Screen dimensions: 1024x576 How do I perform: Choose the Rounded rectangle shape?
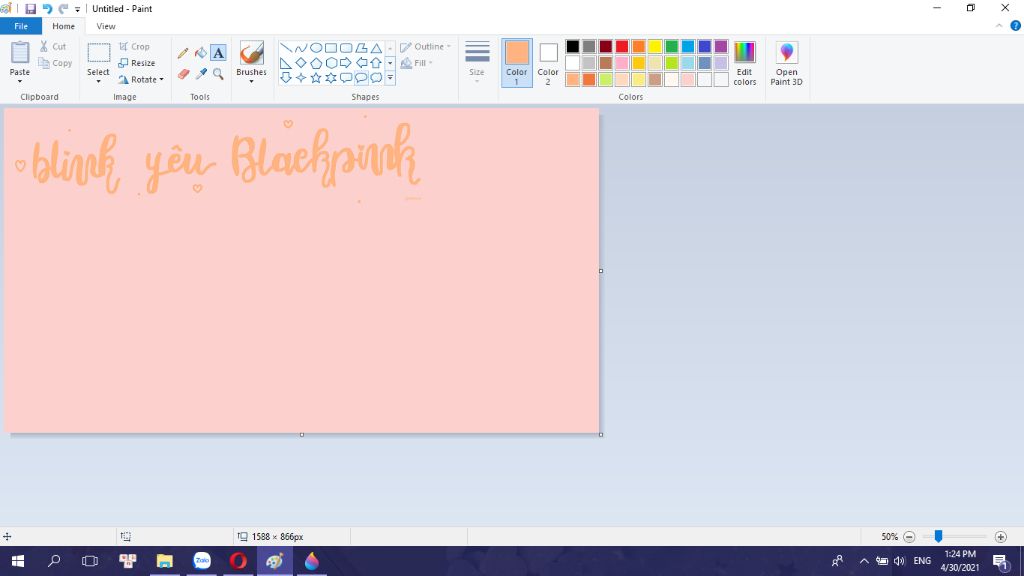pos(346,48)
